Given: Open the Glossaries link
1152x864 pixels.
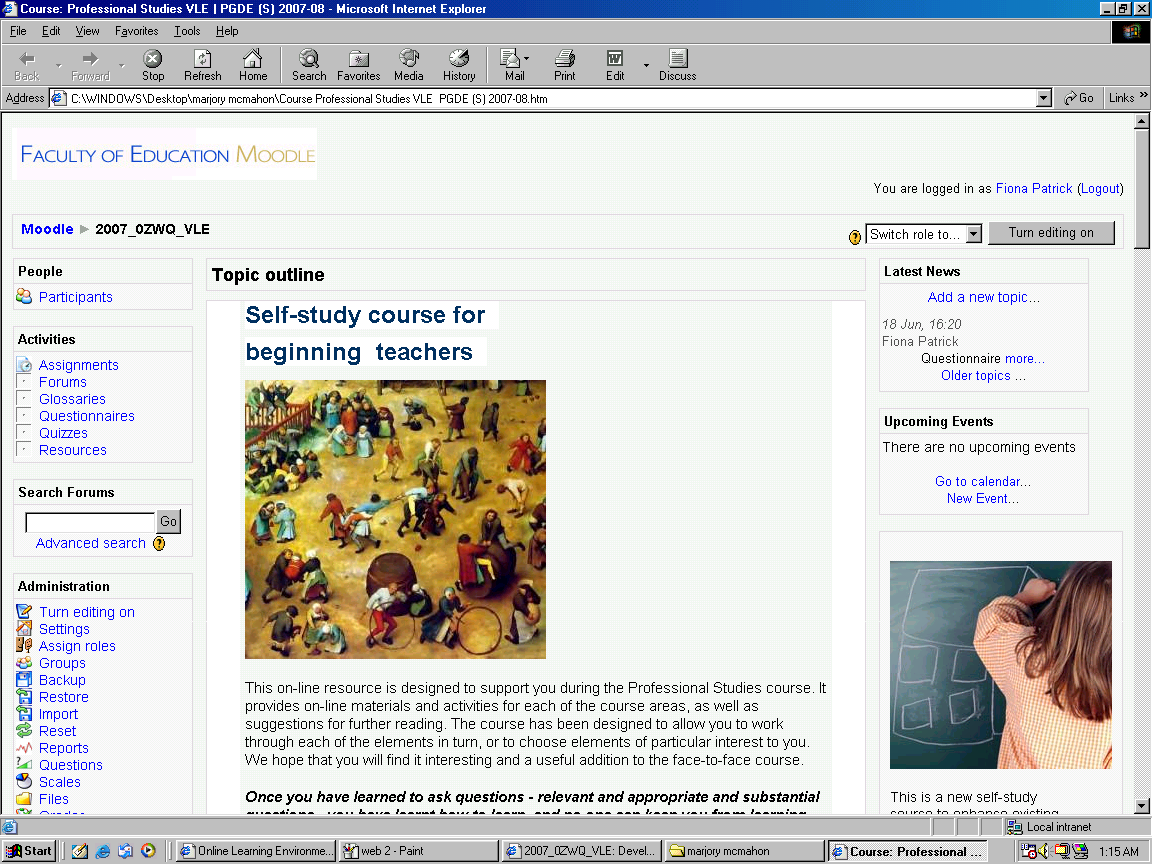Looking at the screenshot, I should [72, 399].
